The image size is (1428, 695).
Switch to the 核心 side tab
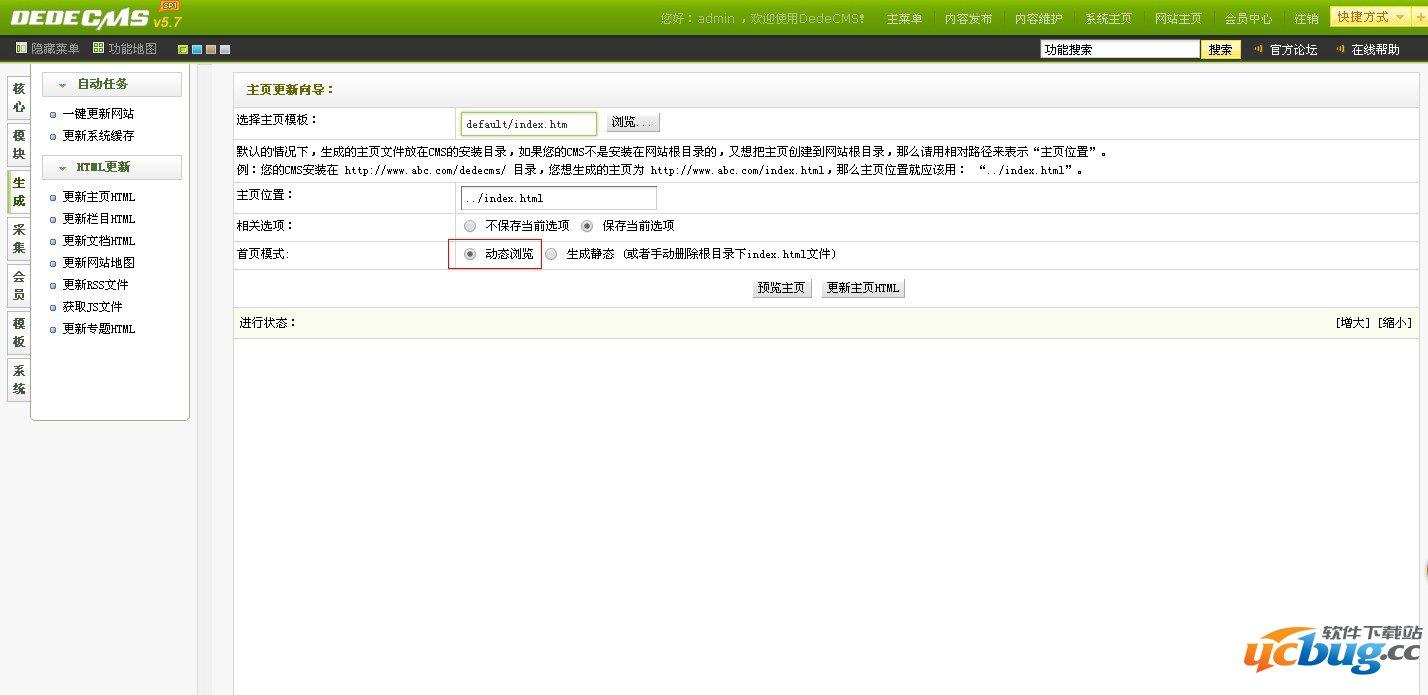(19, 98)
